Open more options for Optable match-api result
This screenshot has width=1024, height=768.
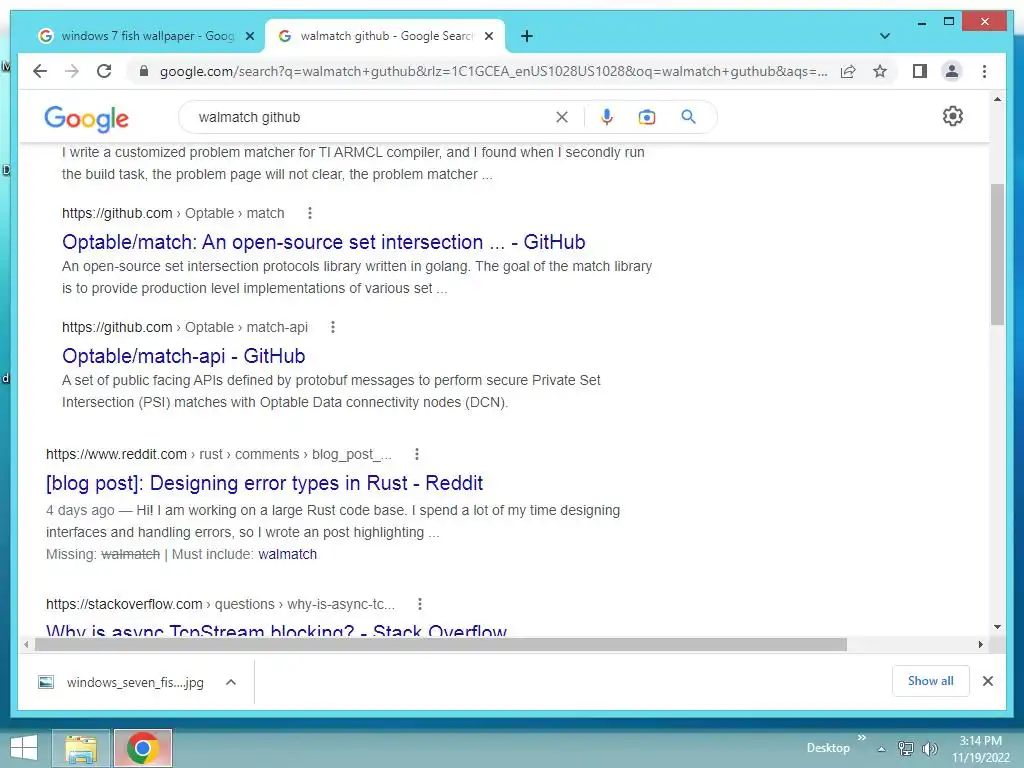[x=332, y=327]
